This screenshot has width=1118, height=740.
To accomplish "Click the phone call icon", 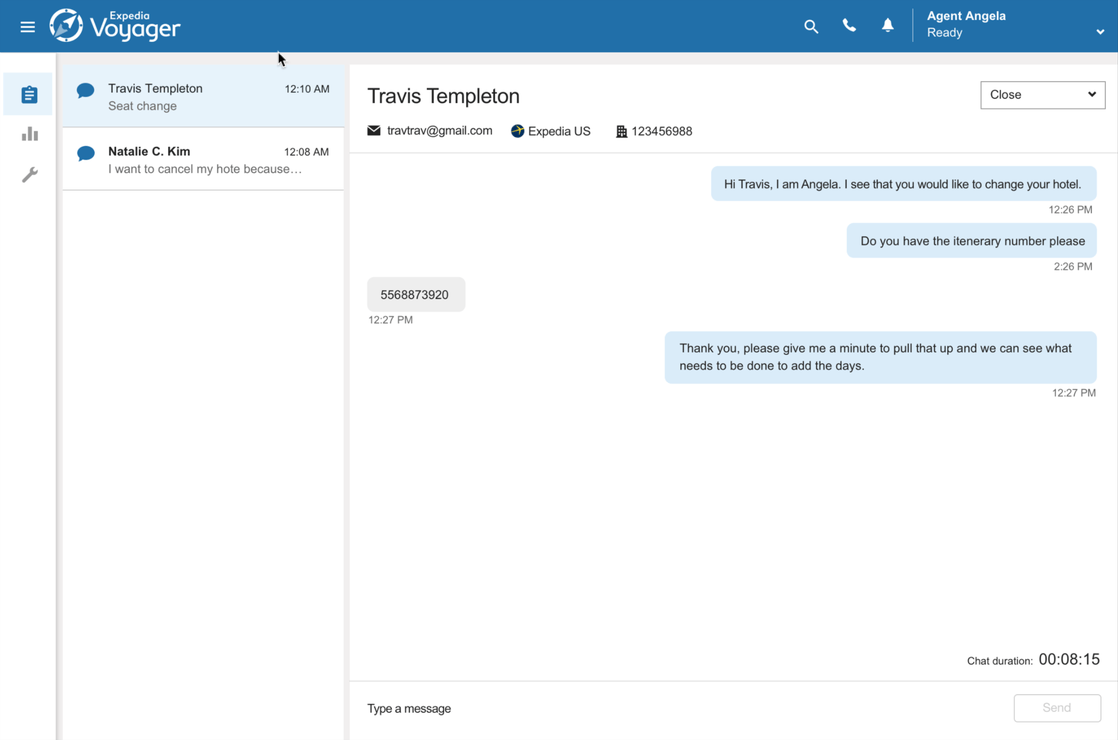I will click(x=849, y=26).
